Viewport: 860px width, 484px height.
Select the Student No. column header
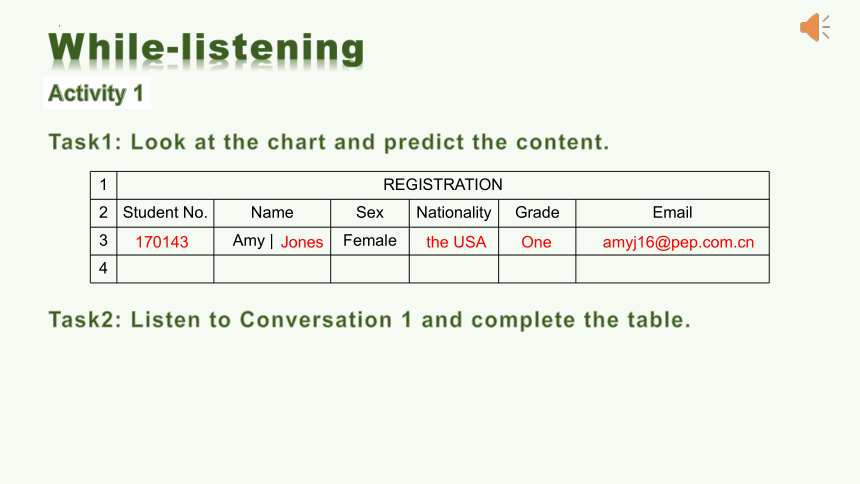point(165,213)
